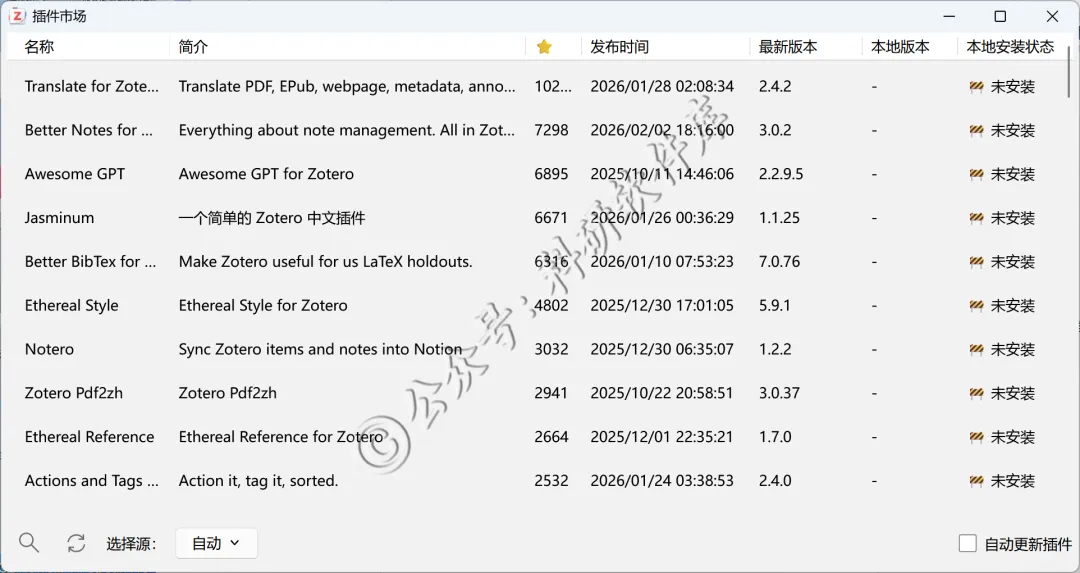
Task: Minimize the 插件市场 window
Action: [949, 16]
